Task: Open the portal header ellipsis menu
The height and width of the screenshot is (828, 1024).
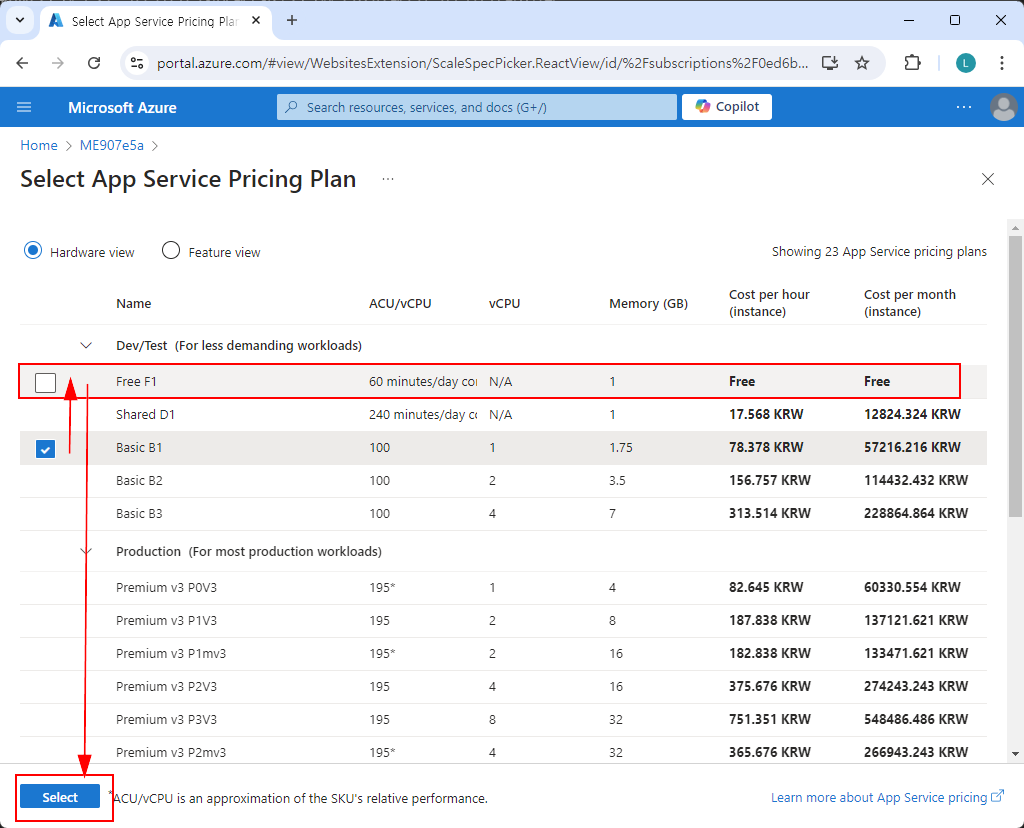Action: click(964, 107)
